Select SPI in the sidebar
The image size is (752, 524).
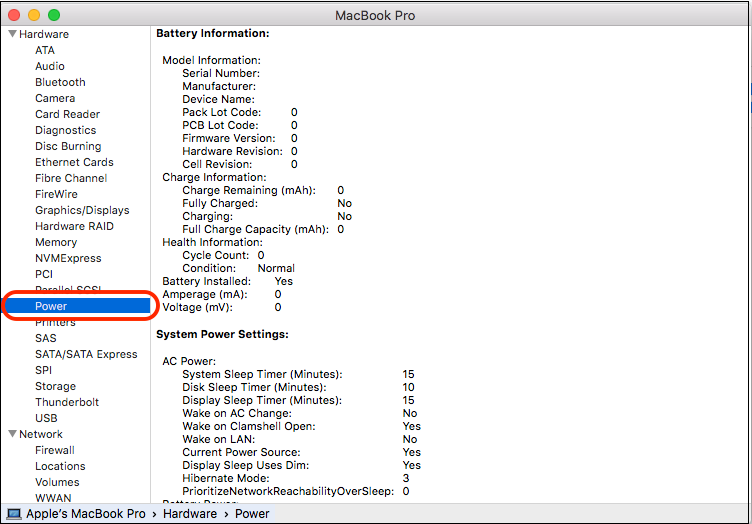pyautogui.click(x=43, y=370)
